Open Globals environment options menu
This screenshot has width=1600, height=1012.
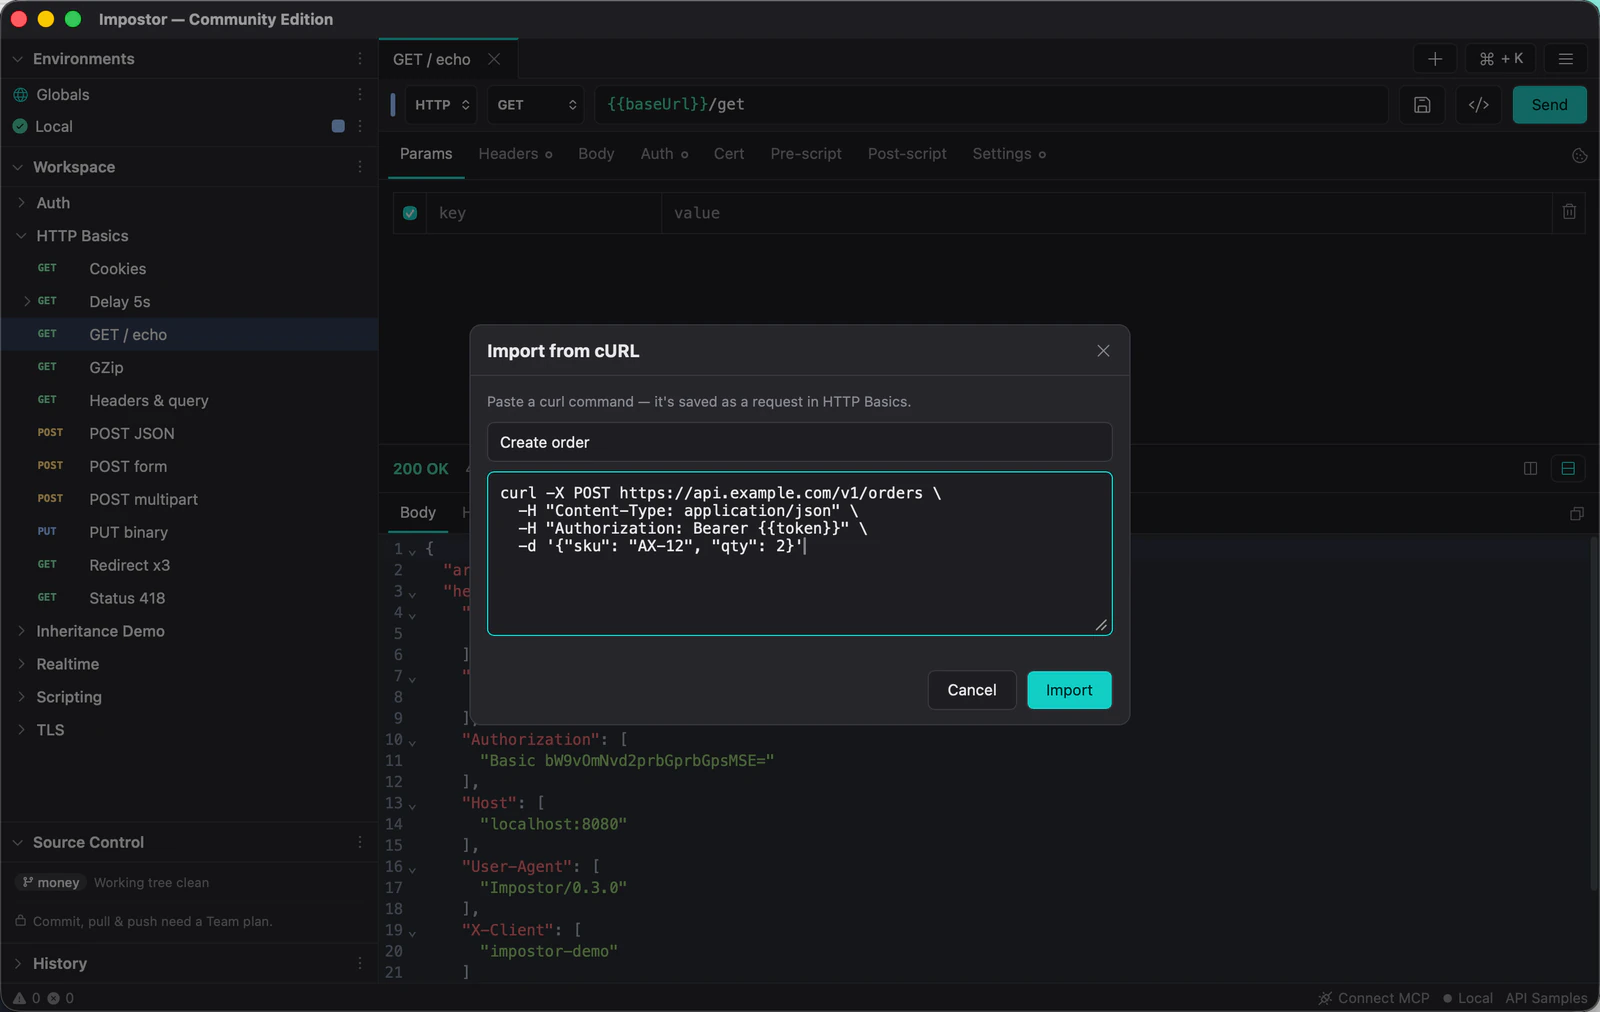click(x=360, y=94)
